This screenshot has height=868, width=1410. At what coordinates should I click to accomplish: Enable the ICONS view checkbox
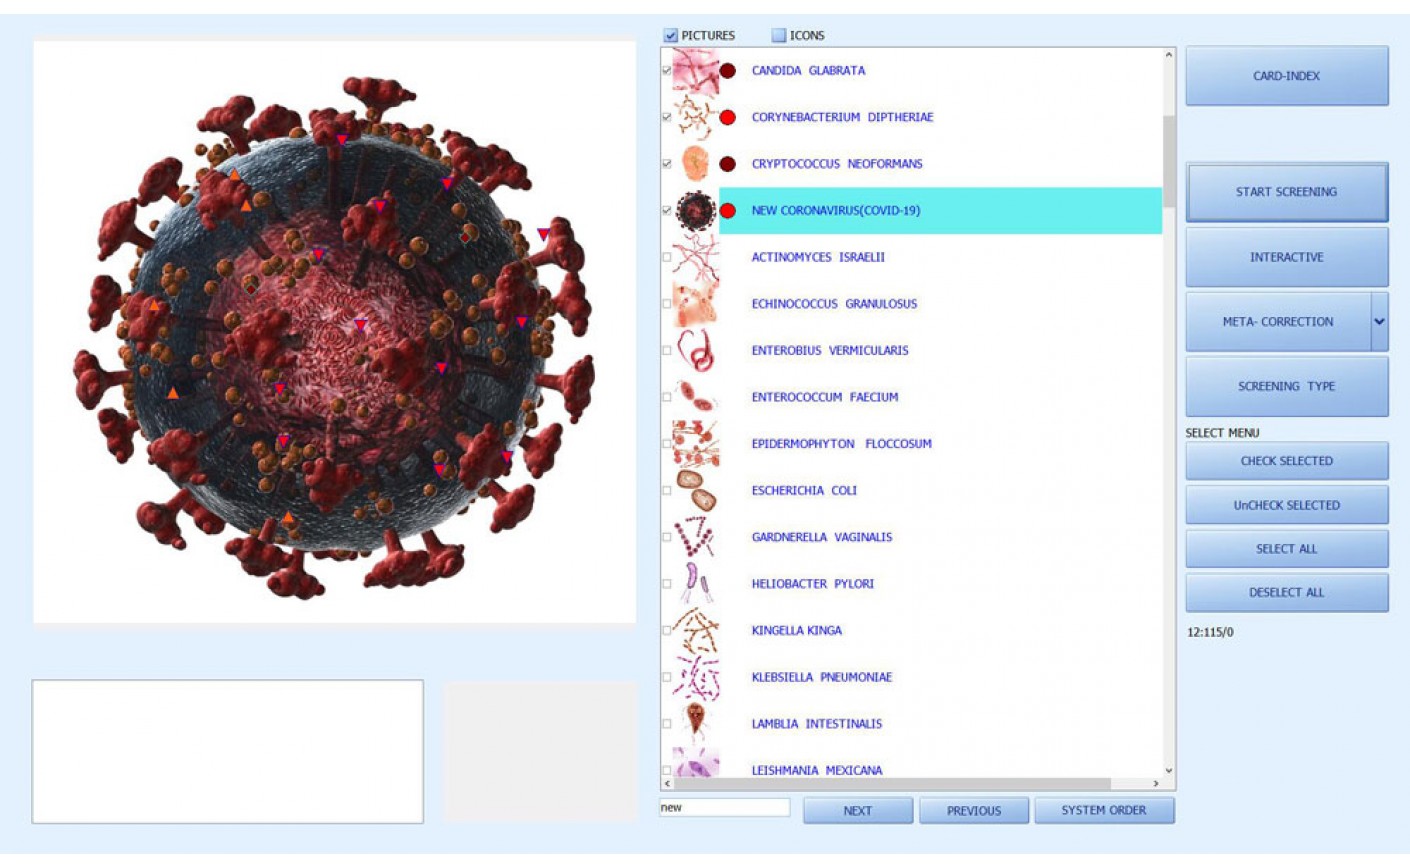click(x=779, y=36)
